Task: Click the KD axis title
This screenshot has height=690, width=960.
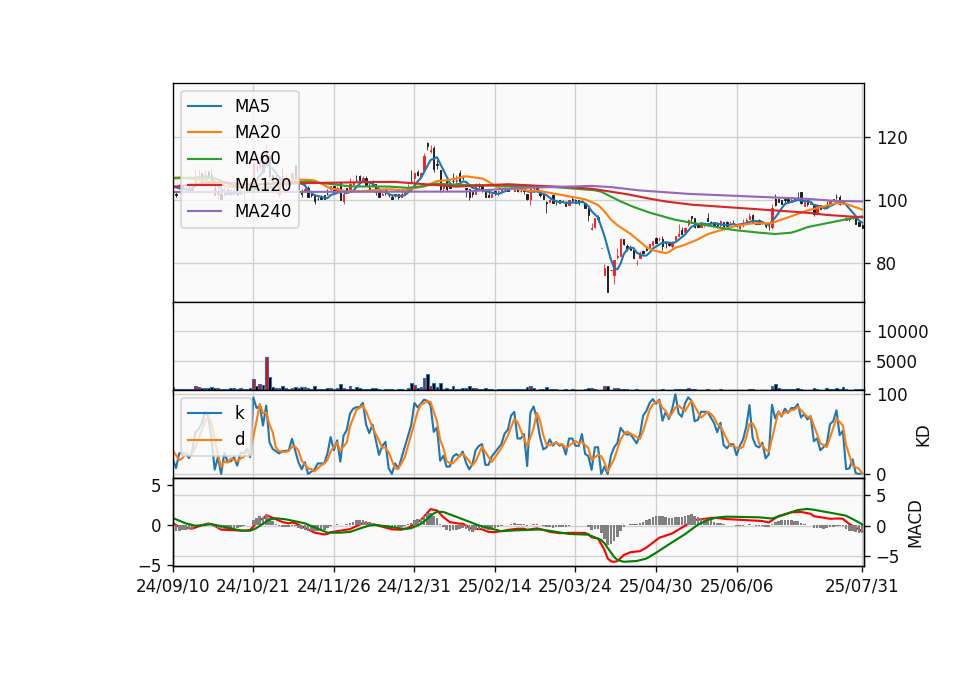Action: pyautogui.click(x=923, y=436)
